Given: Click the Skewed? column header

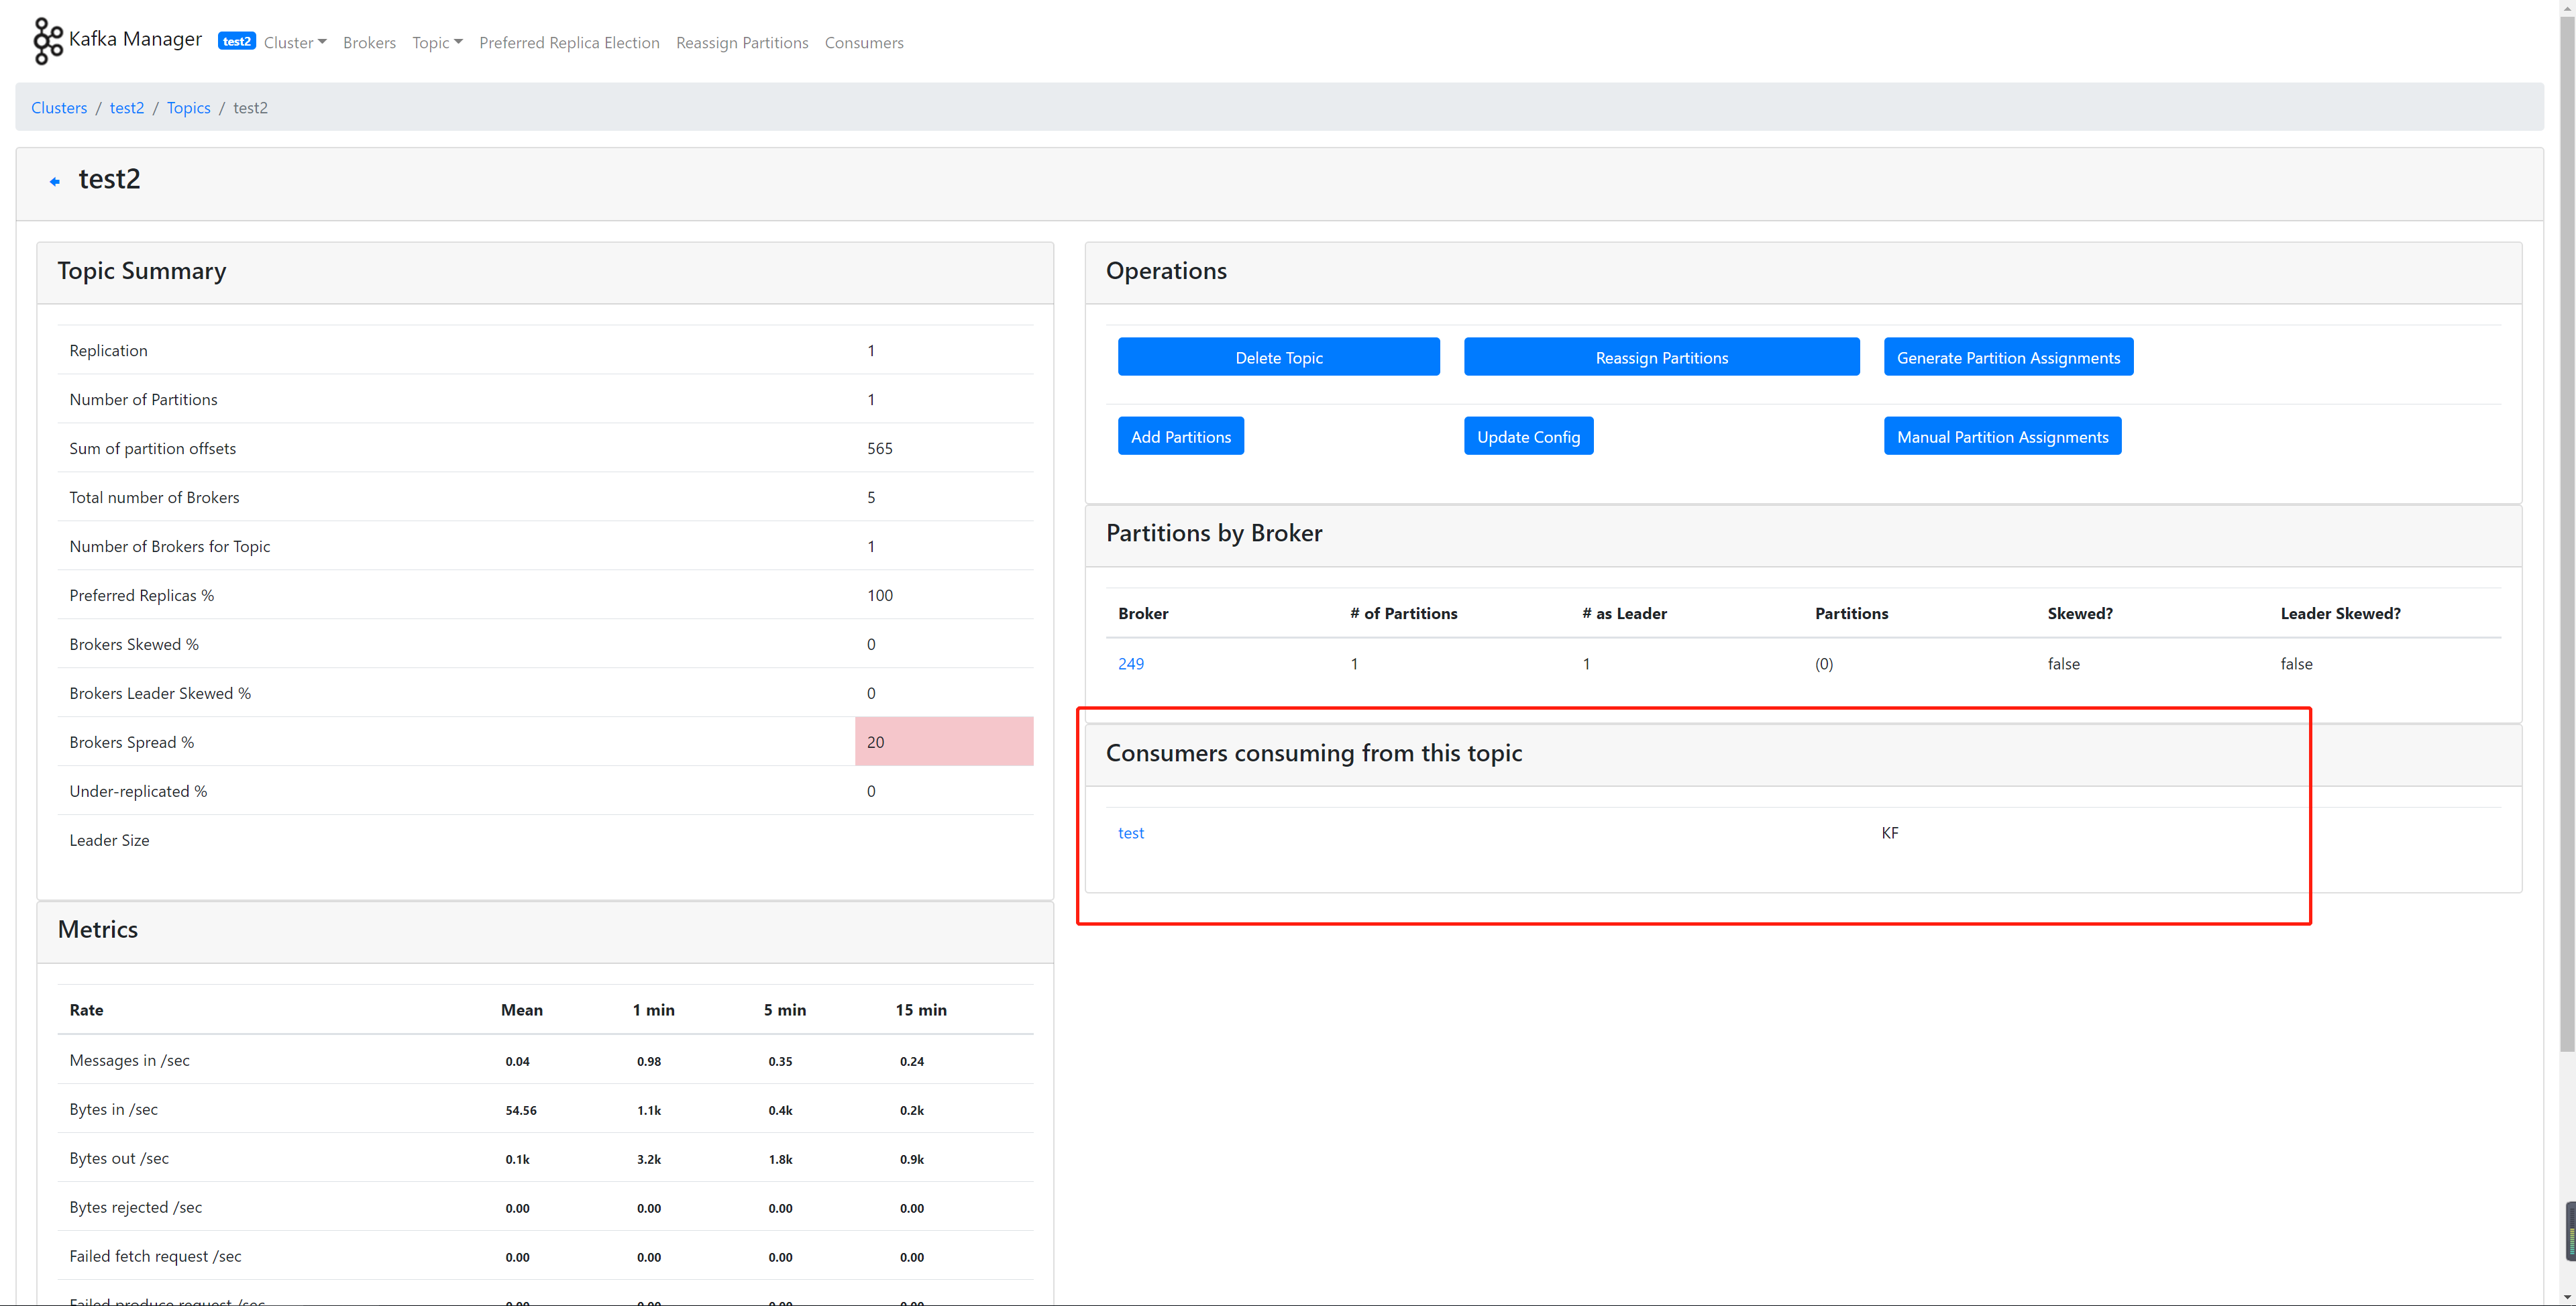Looking at the screenshot, I should (2080, 613).
